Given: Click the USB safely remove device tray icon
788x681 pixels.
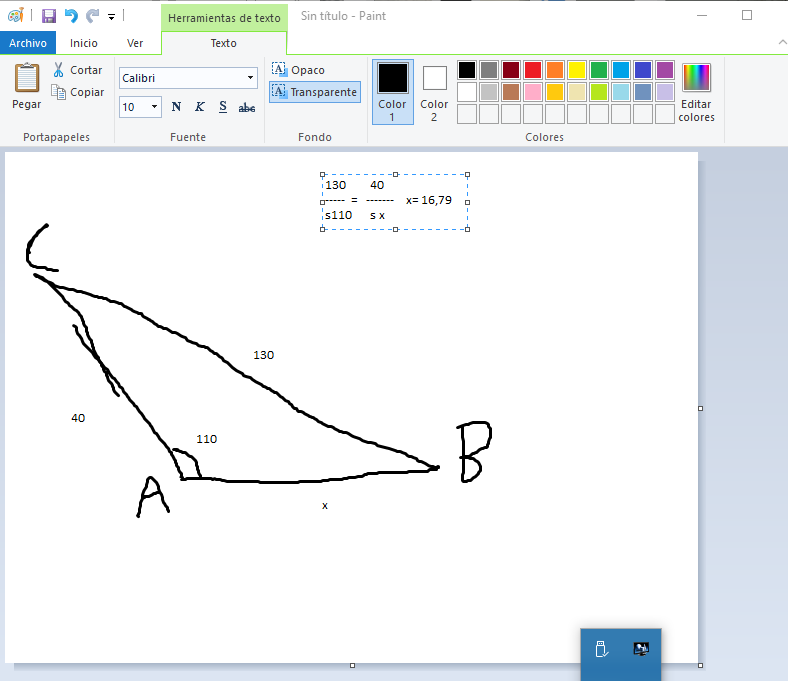Looking at the screenshot, I should [x=601, y=649].
